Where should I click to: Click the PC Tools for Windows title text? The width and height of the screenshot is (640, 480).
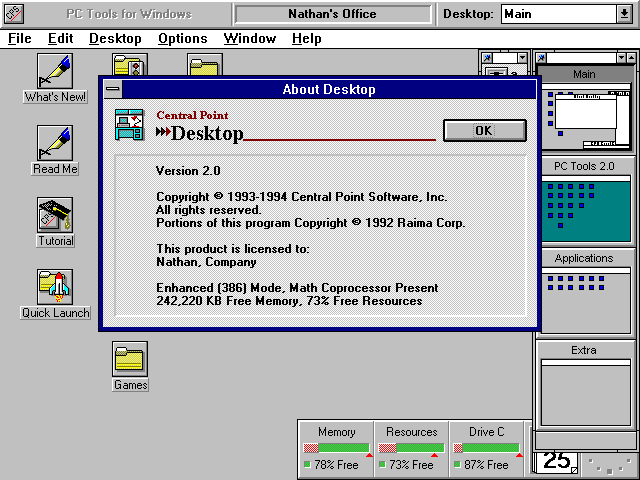click(129, 14)
